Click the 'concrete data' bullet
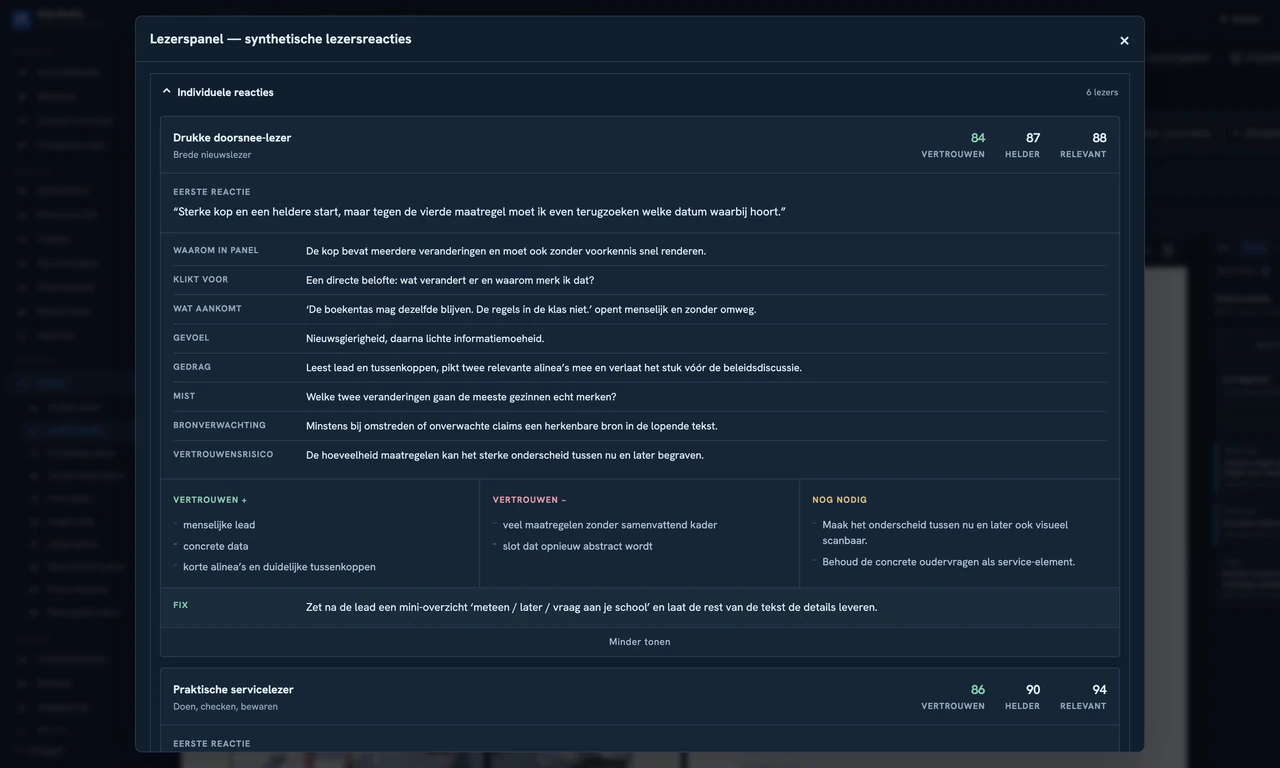Screen dimensions: 1280x768 pyautogui.click(x=216, y=546)
